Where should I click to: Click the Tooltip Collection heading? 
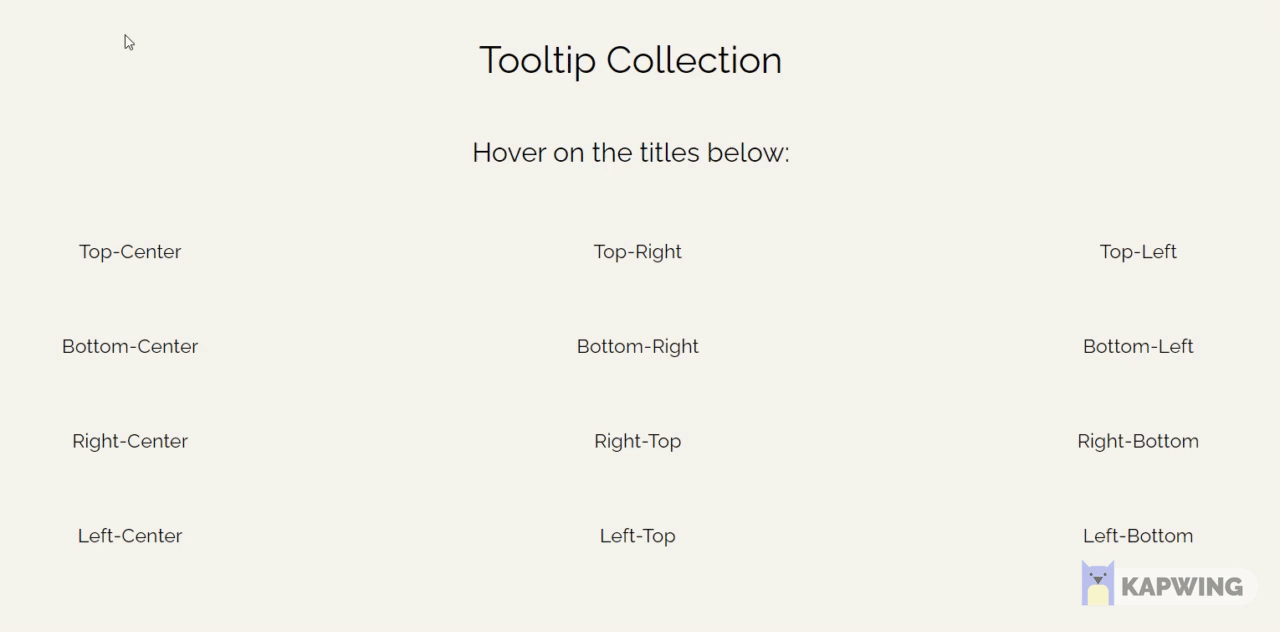[x=630, y=60]
